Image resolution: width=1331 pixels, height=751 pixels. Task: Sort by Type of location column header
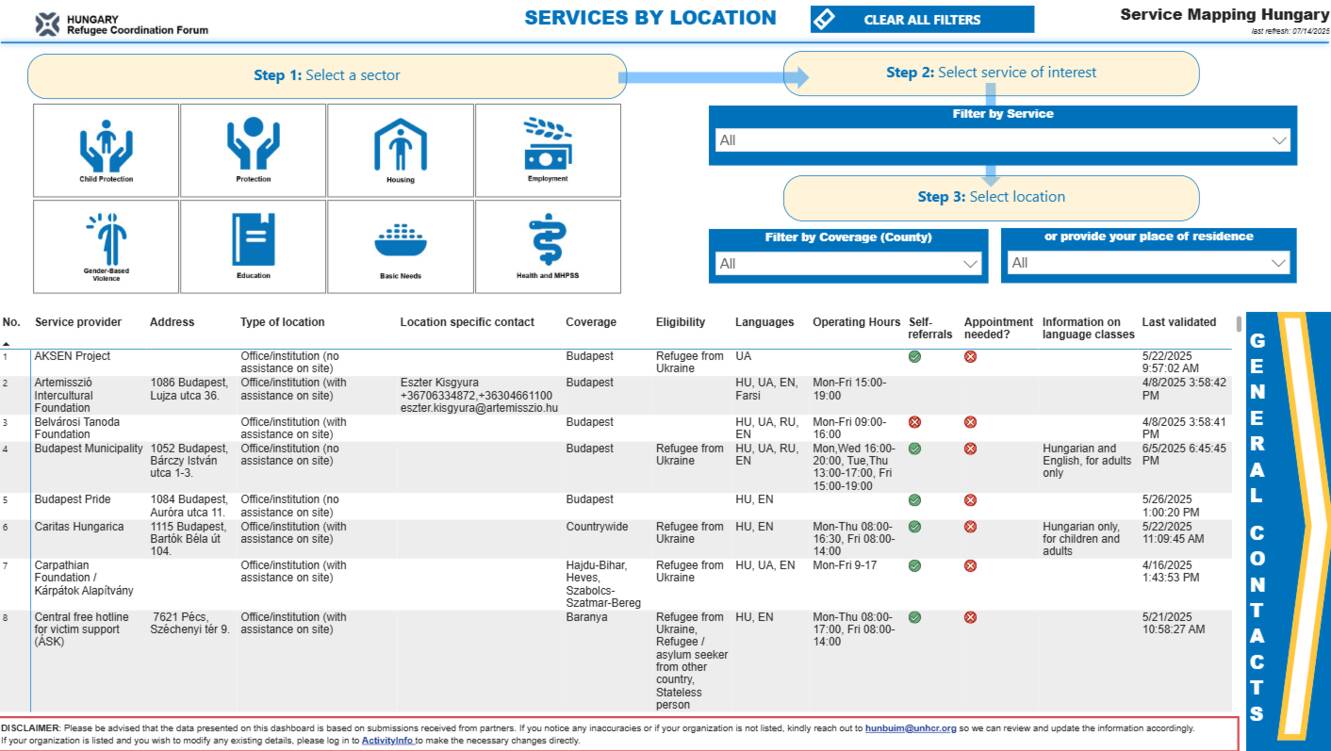[282, 322]
